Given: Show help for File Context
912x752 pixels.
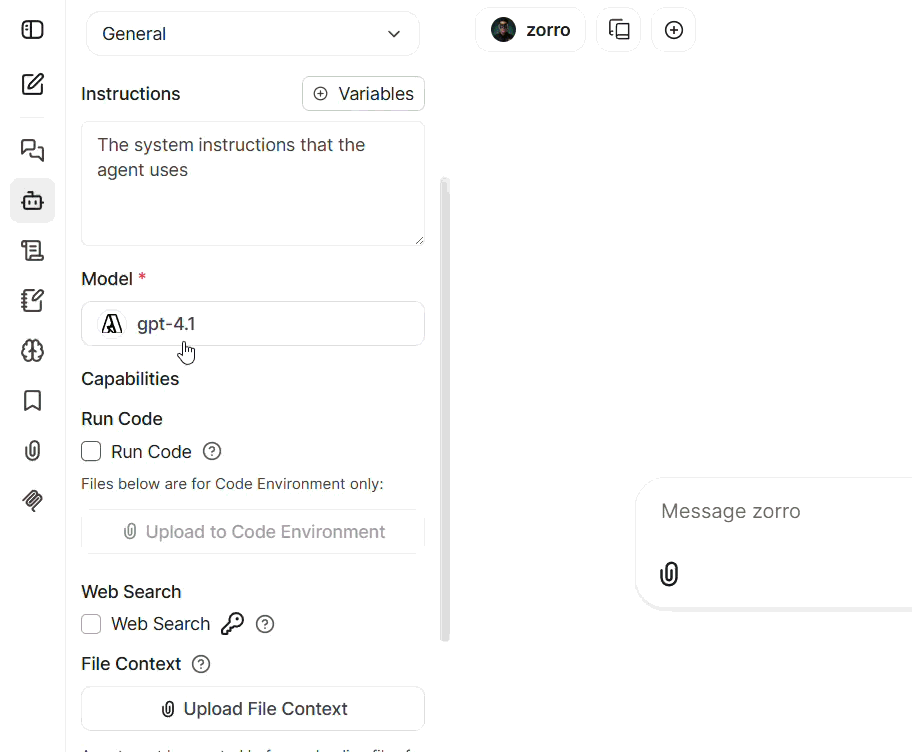Looking at the screenshot, I should tap(201, 664).
